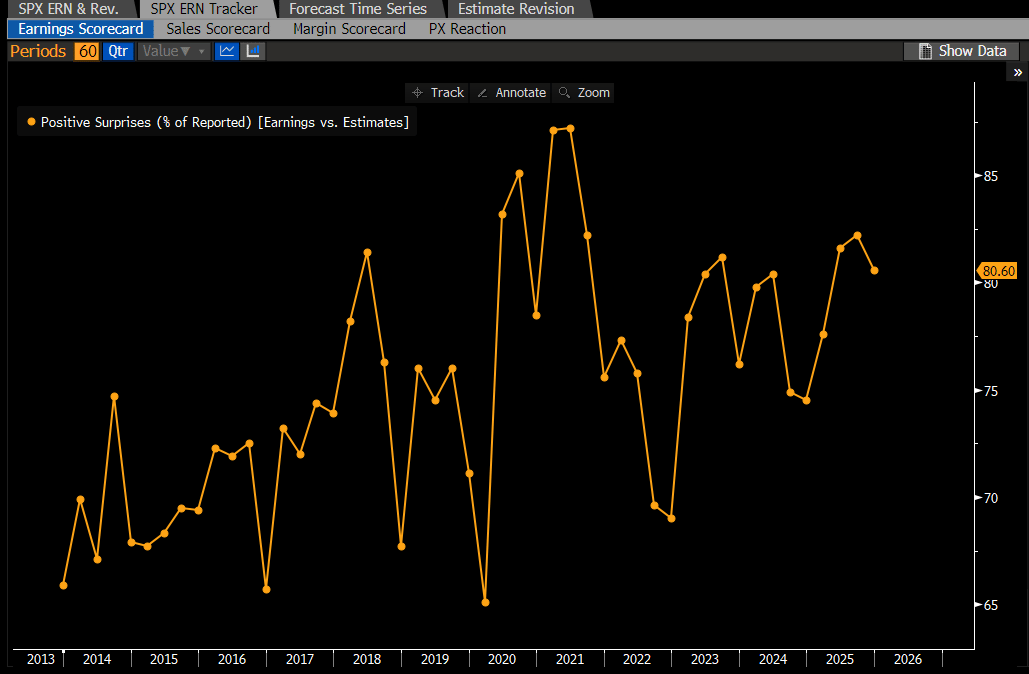The width and height of the screenshot is (1029, 674).
Task: Switch to line chart view icon
Action: tap(227, 51)
